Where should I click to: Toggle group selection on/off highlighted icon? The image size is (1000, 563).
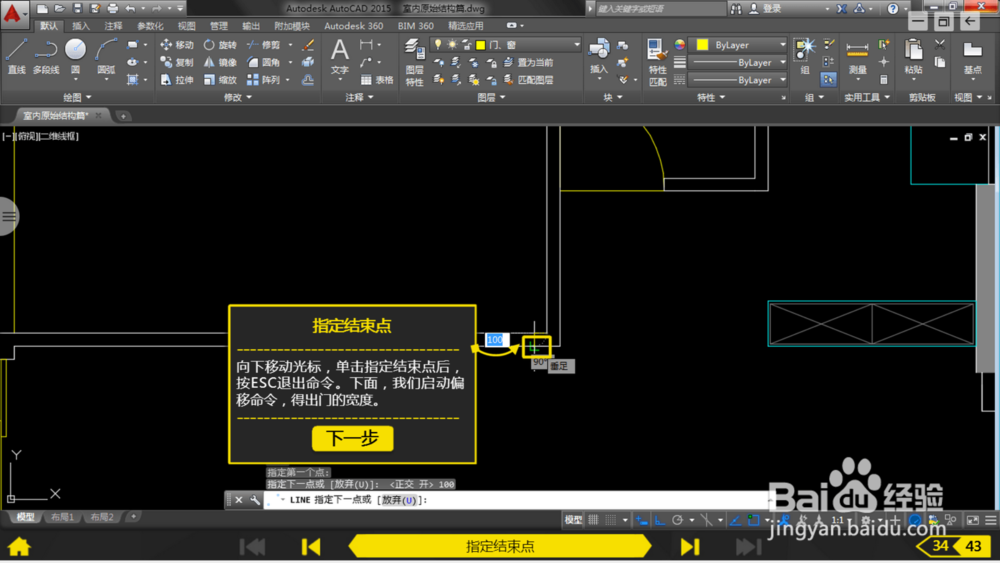(x=828, y=80)
